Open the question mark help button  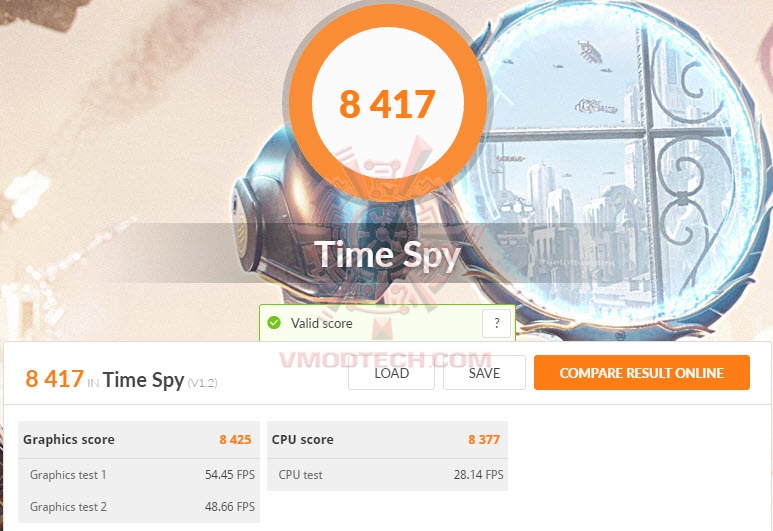(x=496, y=323)
